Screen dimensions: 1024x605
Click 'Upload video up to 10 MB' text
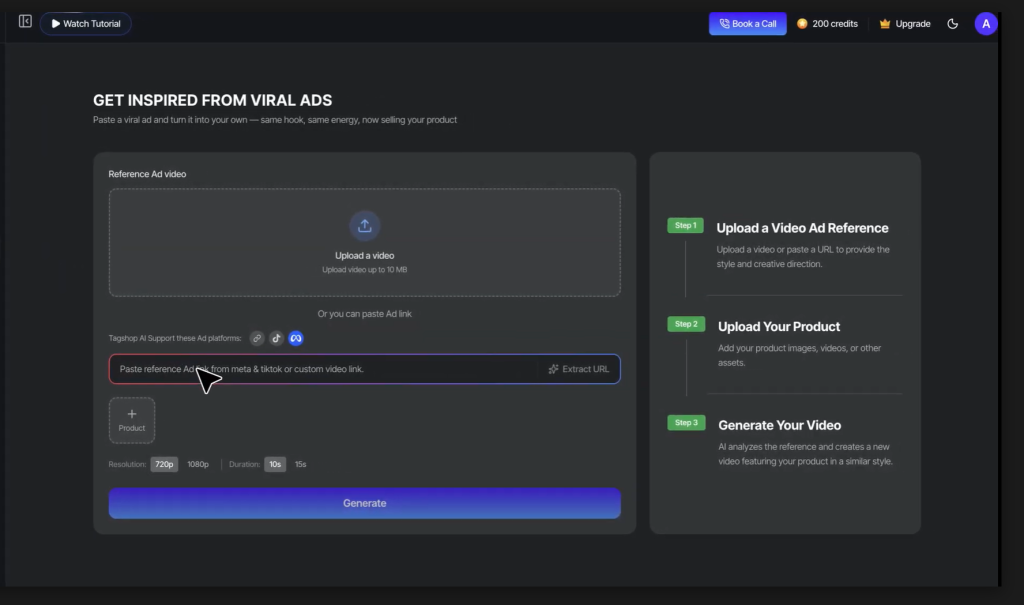tap(364, 269)
